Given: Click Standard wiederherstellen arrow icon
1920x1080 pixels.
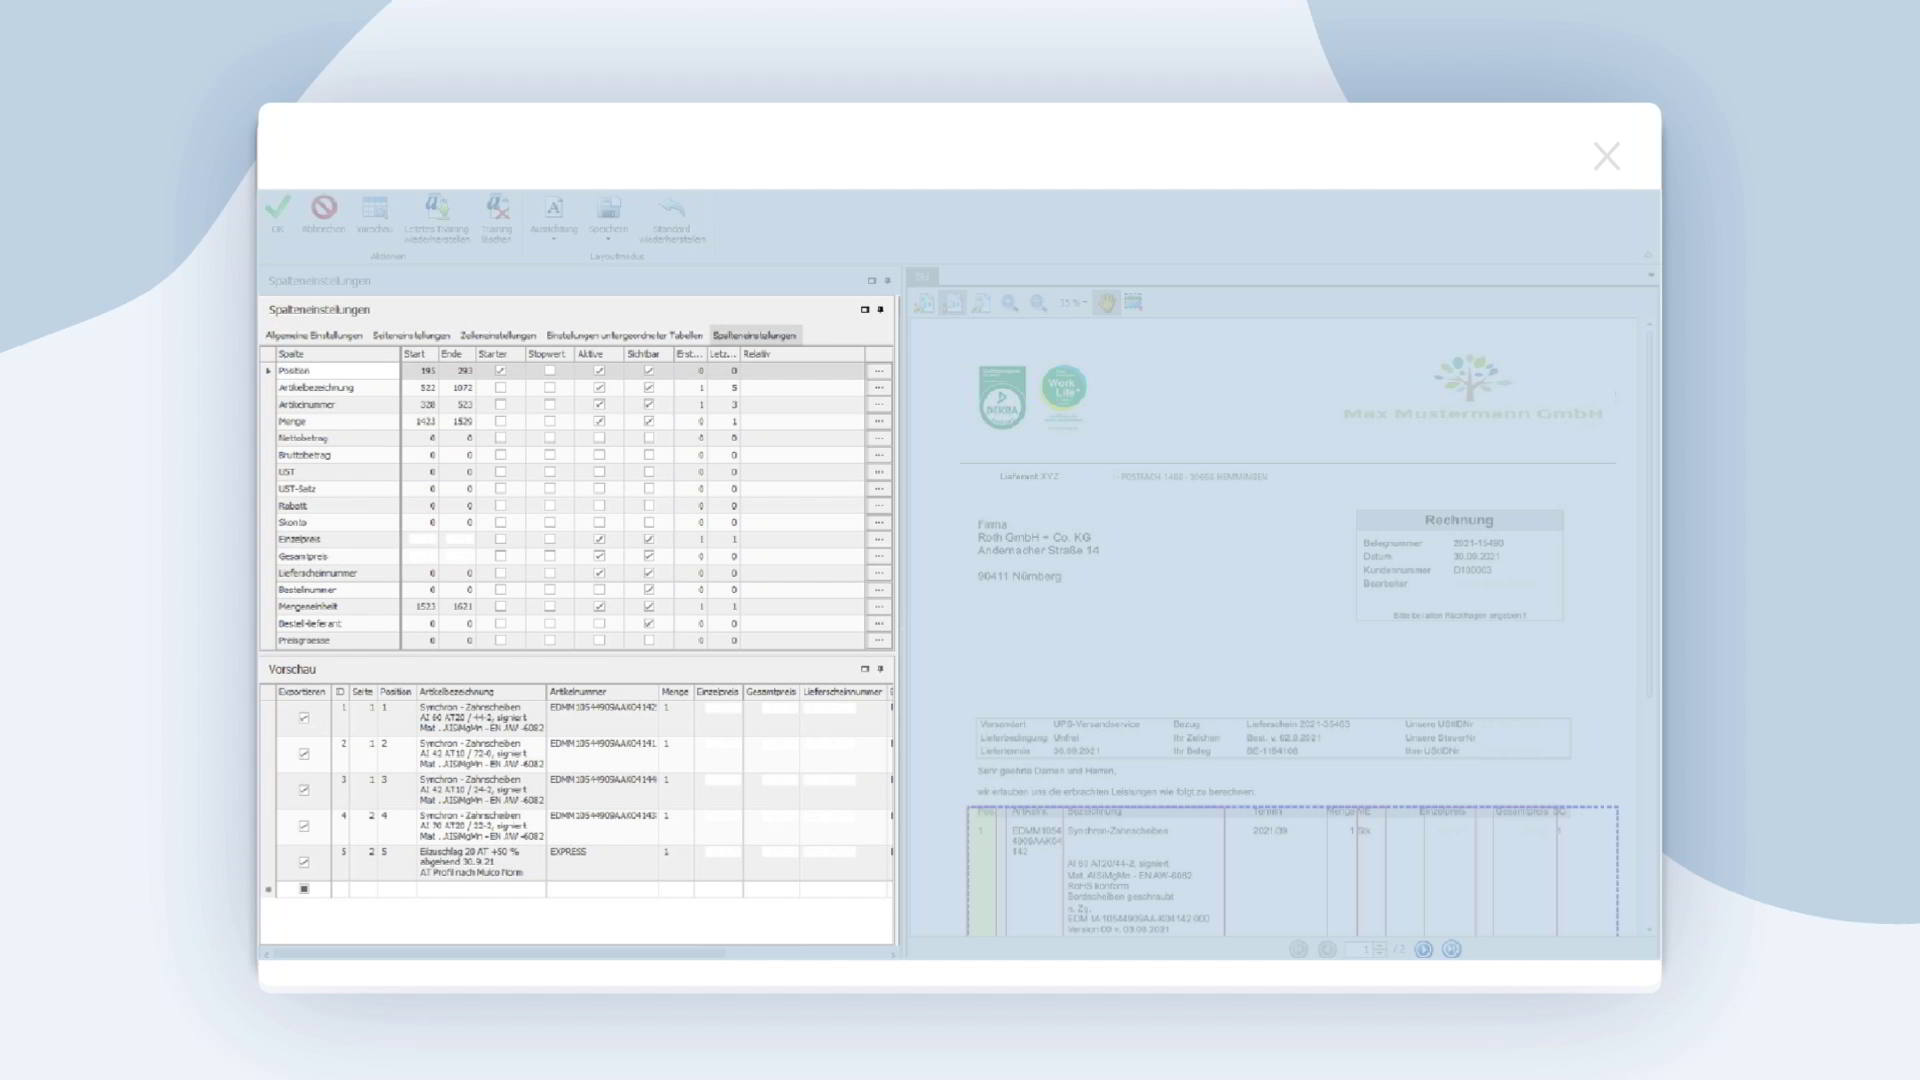Looking at the screenshot, I should pyautogui.click(x=672, y=207).
